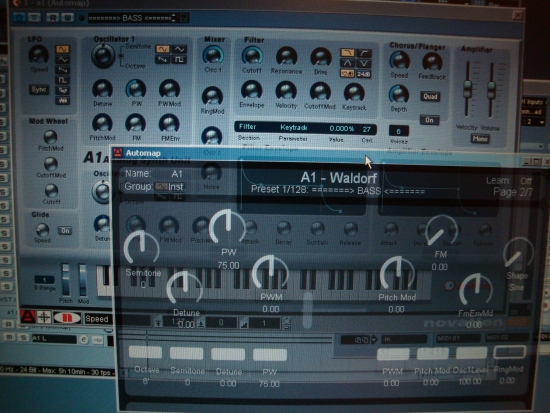Select the LFO sine waveform button
550x413 pixels.
63,49
